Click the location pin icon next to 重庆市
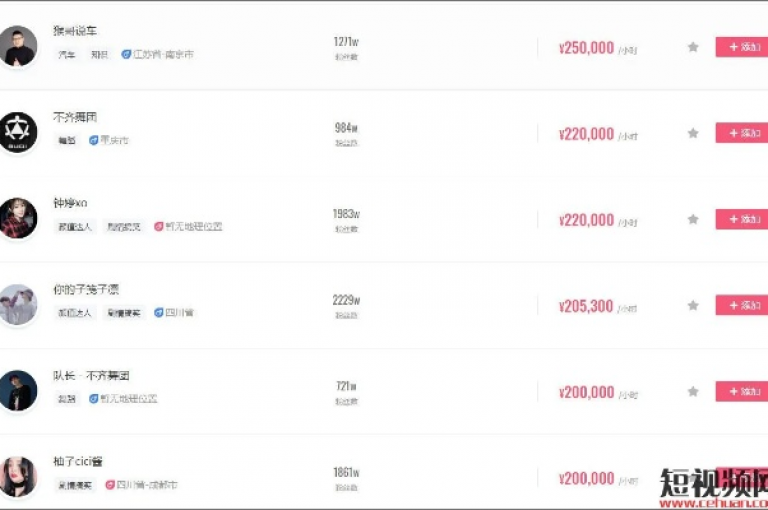768x510 pixels. (x=94, y=141)
